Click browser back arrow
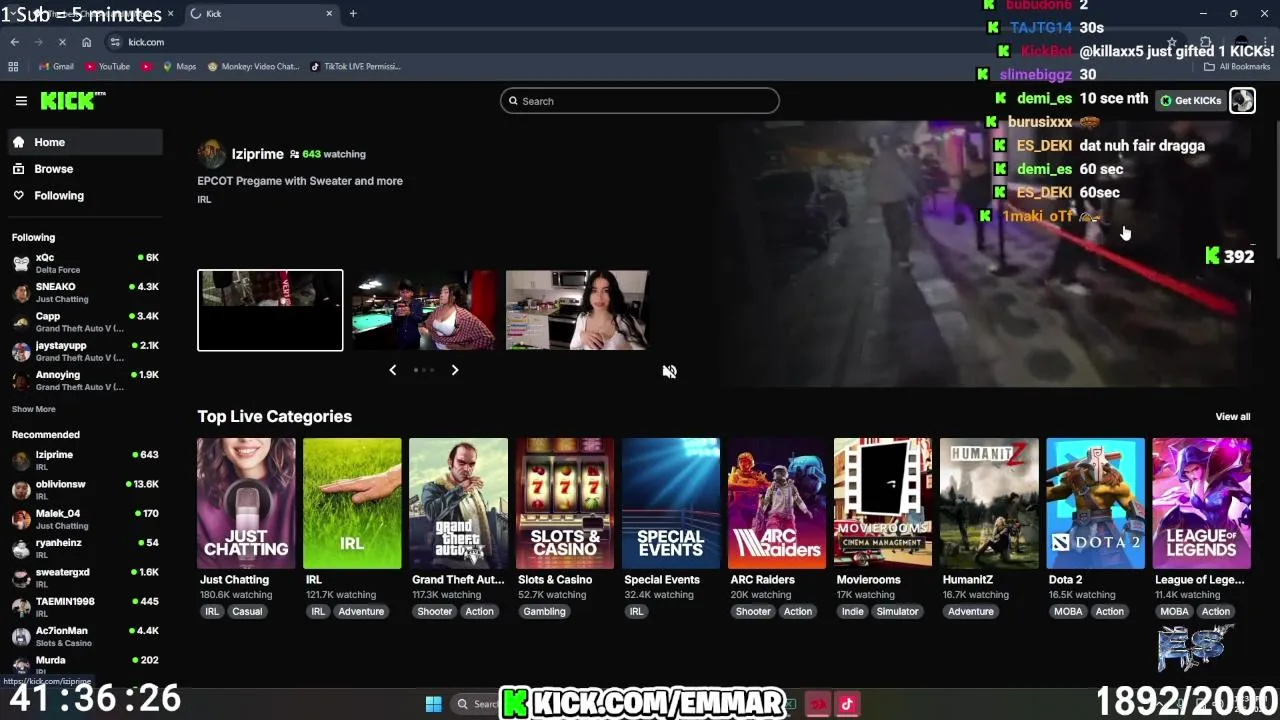The image size is (1280, 720). point(14,42)
